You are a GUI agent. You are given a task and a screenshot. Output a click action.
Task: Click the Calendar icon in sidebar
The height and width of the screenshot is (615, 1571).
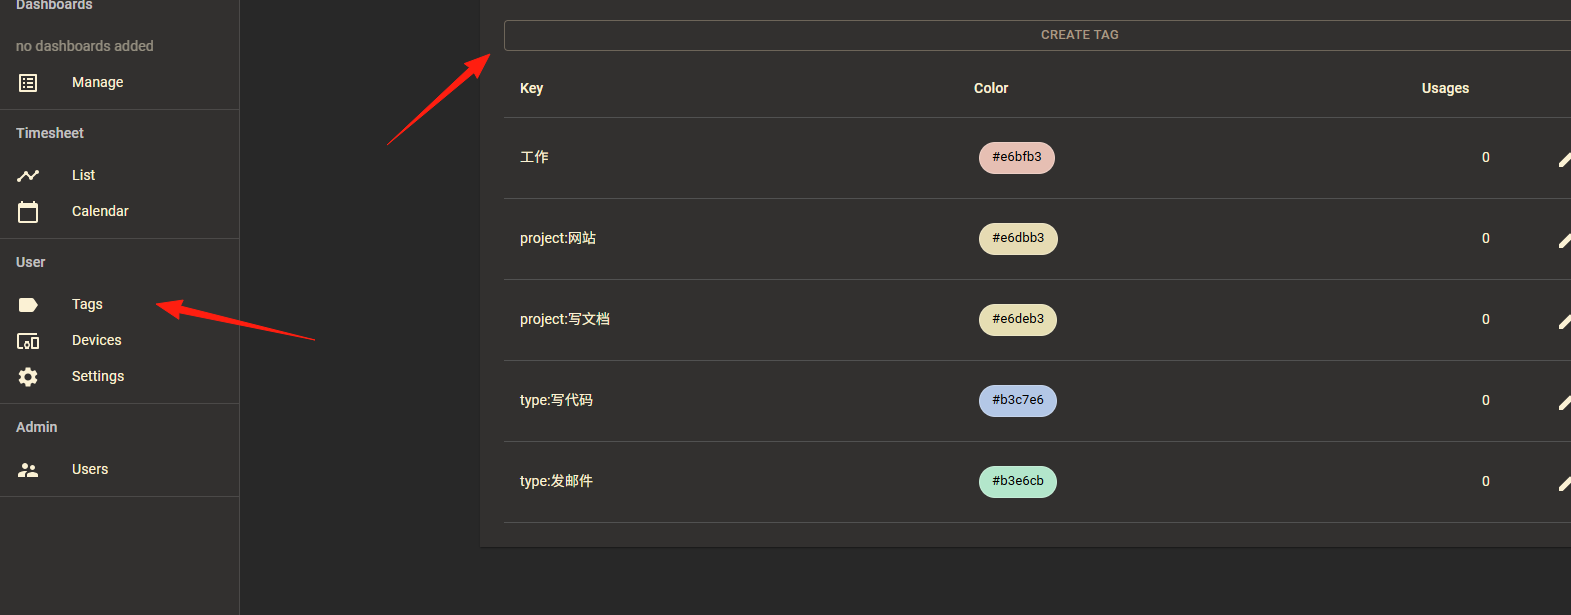(x=28, y=212)
